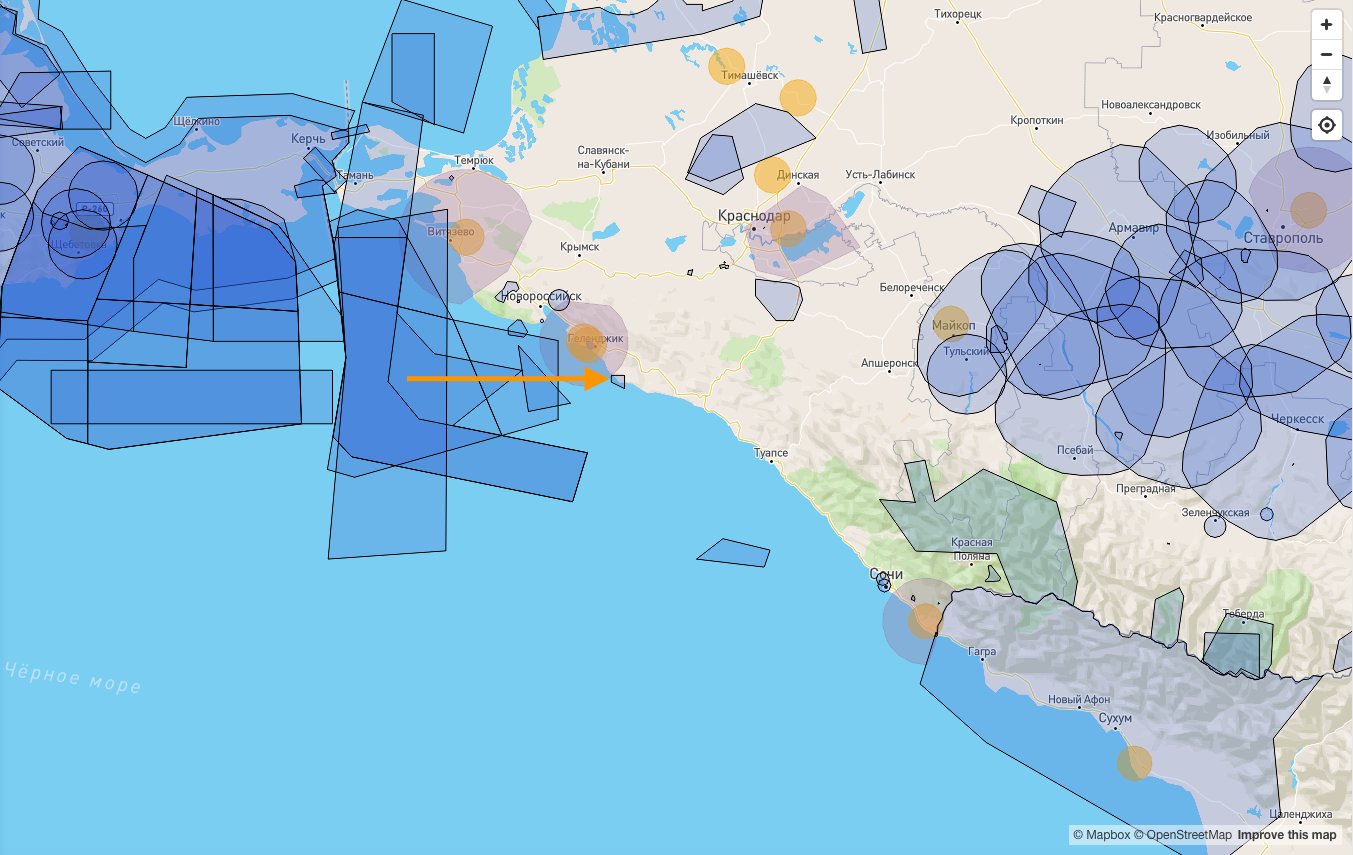
Task: Select the isolated offshore airspace zone south of Туапсе
Action: click(x=733, y=553)
